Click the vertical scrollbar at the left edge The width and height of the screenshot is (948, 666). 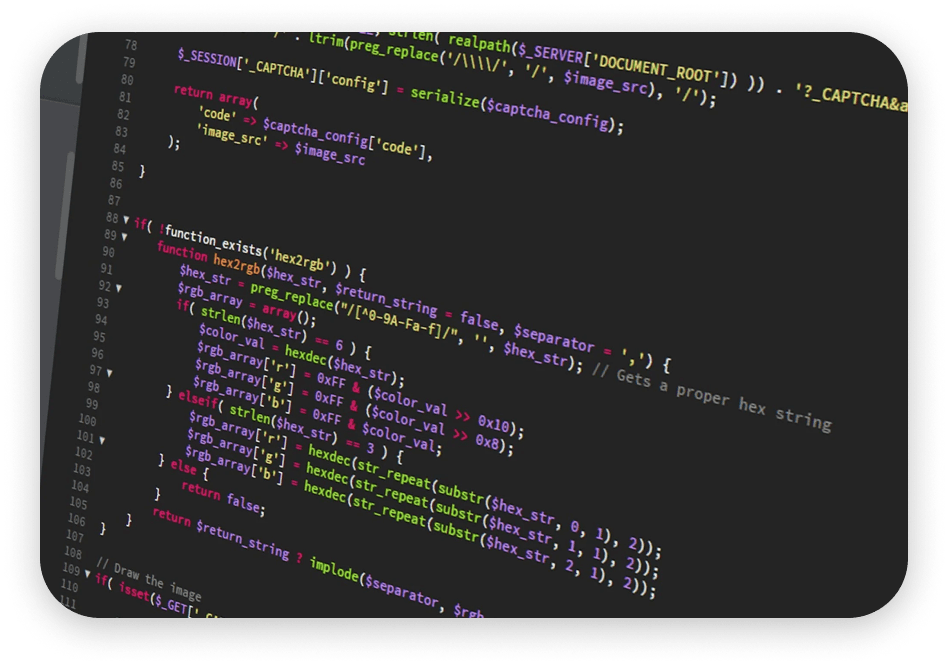[70, 200]
